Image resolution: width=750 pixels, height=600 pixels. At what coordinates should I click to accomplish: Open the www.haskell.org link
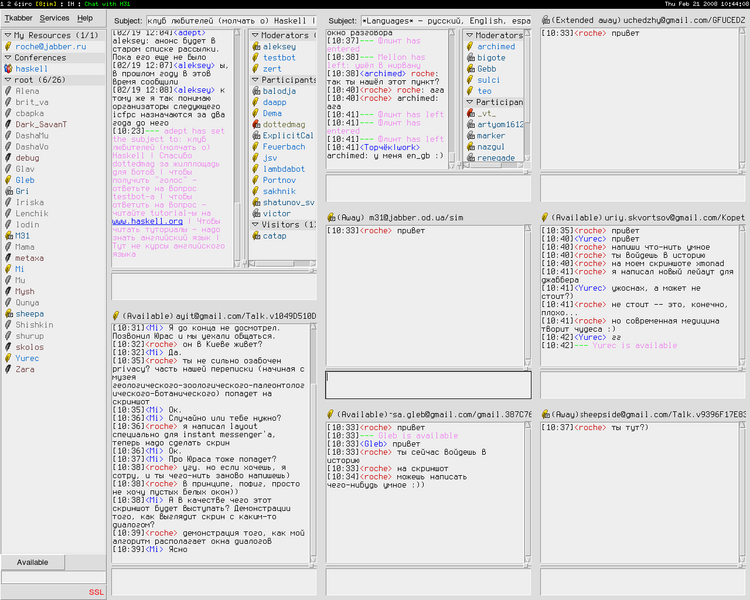(x=147, y=222)
